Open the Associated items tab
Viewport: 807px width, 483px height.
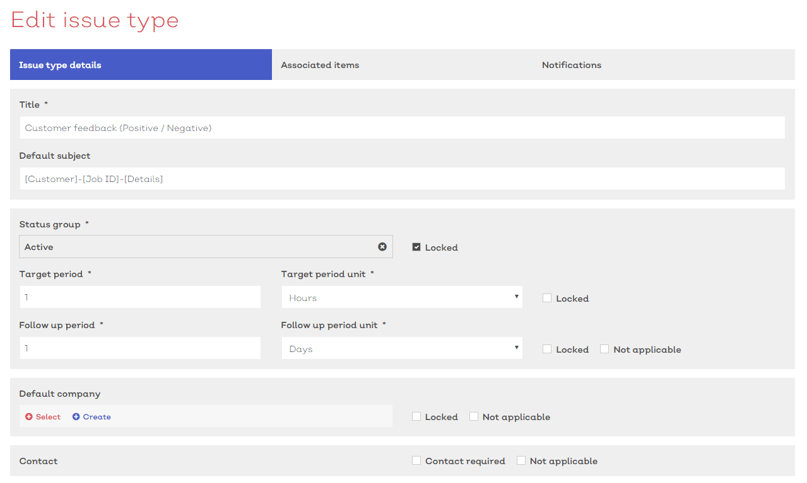click(402, 64)
